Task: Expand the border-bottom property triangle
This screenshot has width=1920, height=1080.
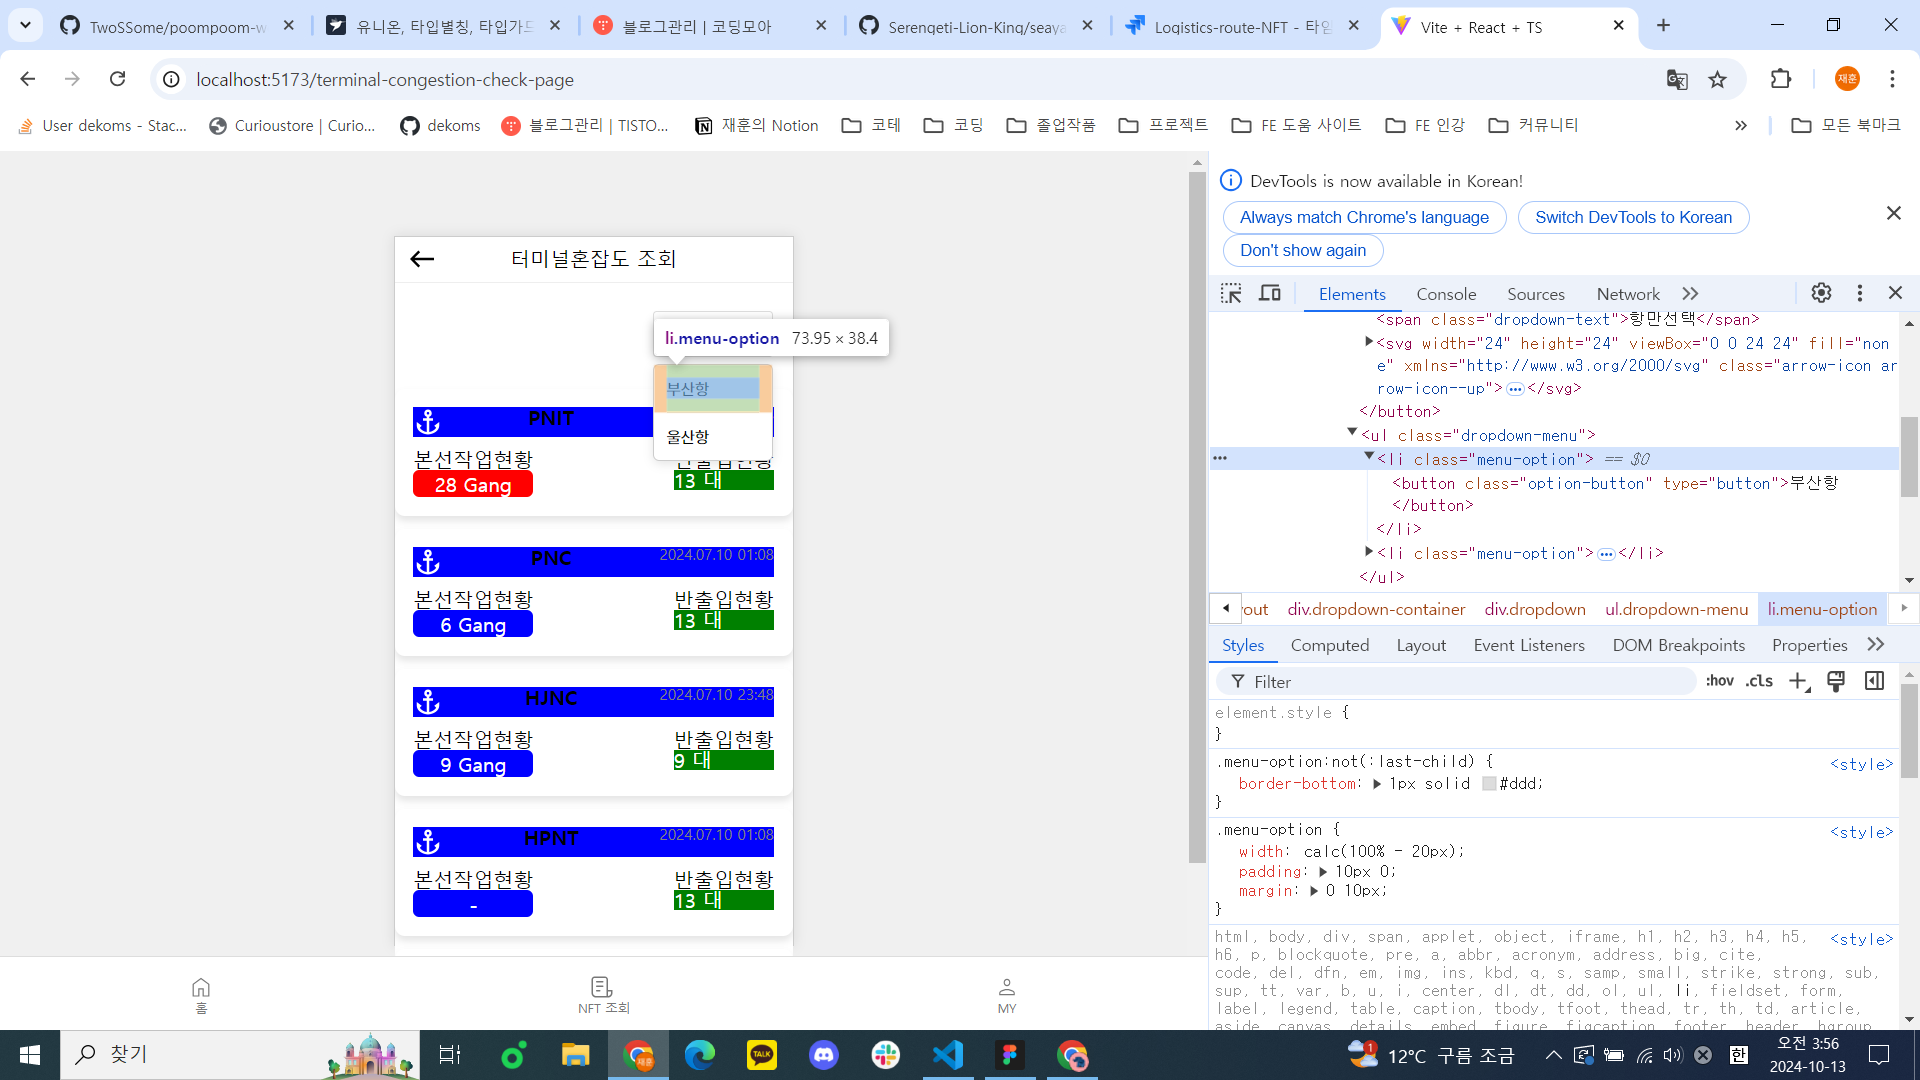Action: coord(1377,784)
